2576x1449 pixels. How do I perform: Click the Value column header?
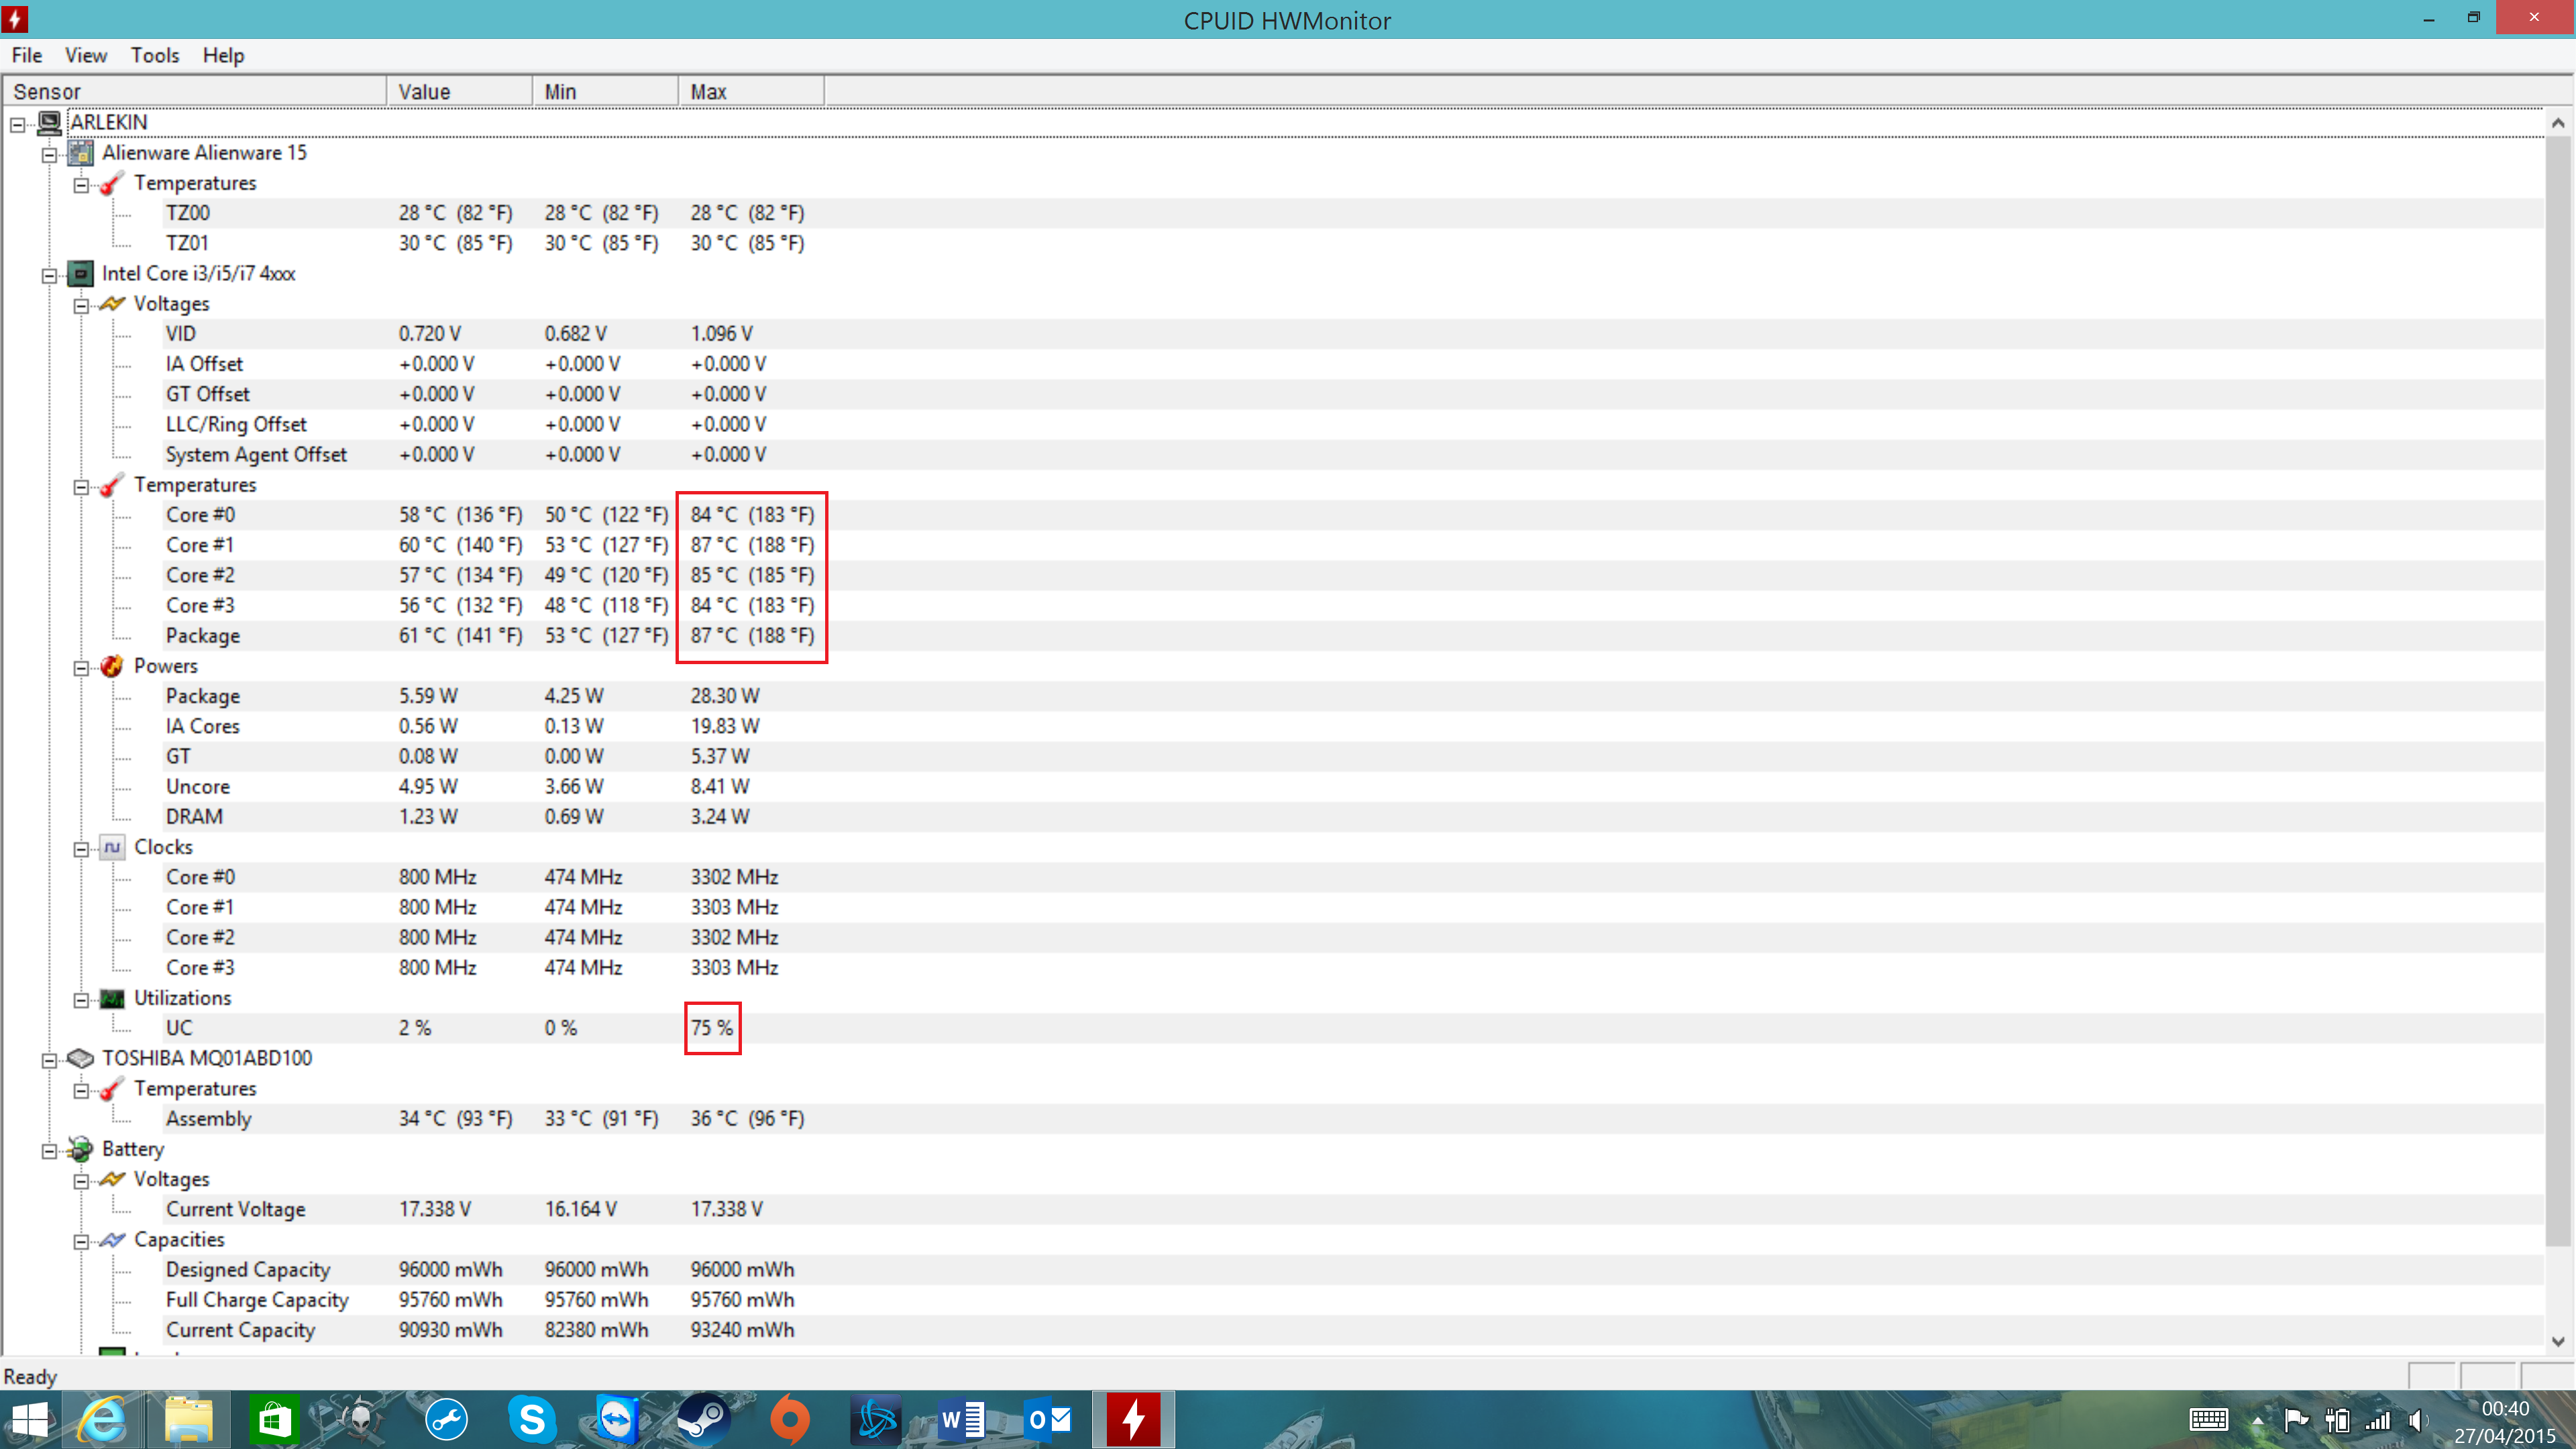[x=459, y=91]
